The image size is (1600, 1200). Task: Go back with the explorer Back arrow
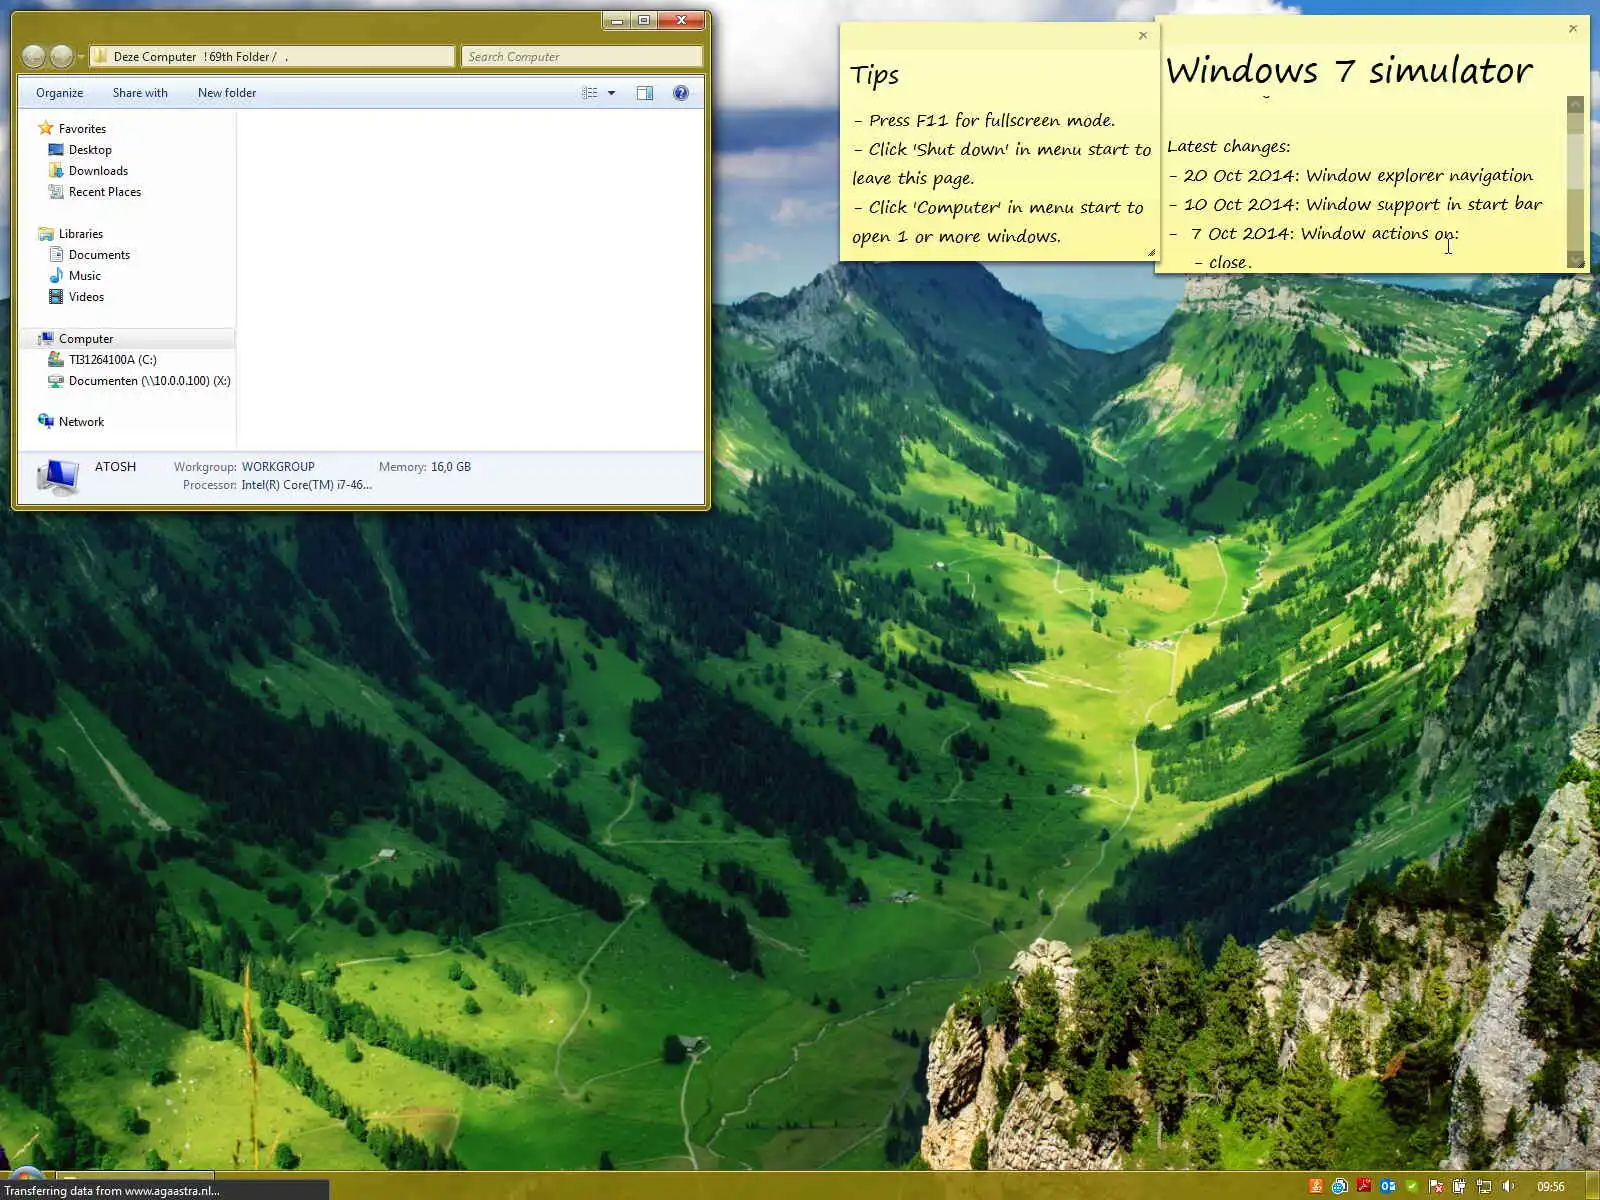click(33, 57)
